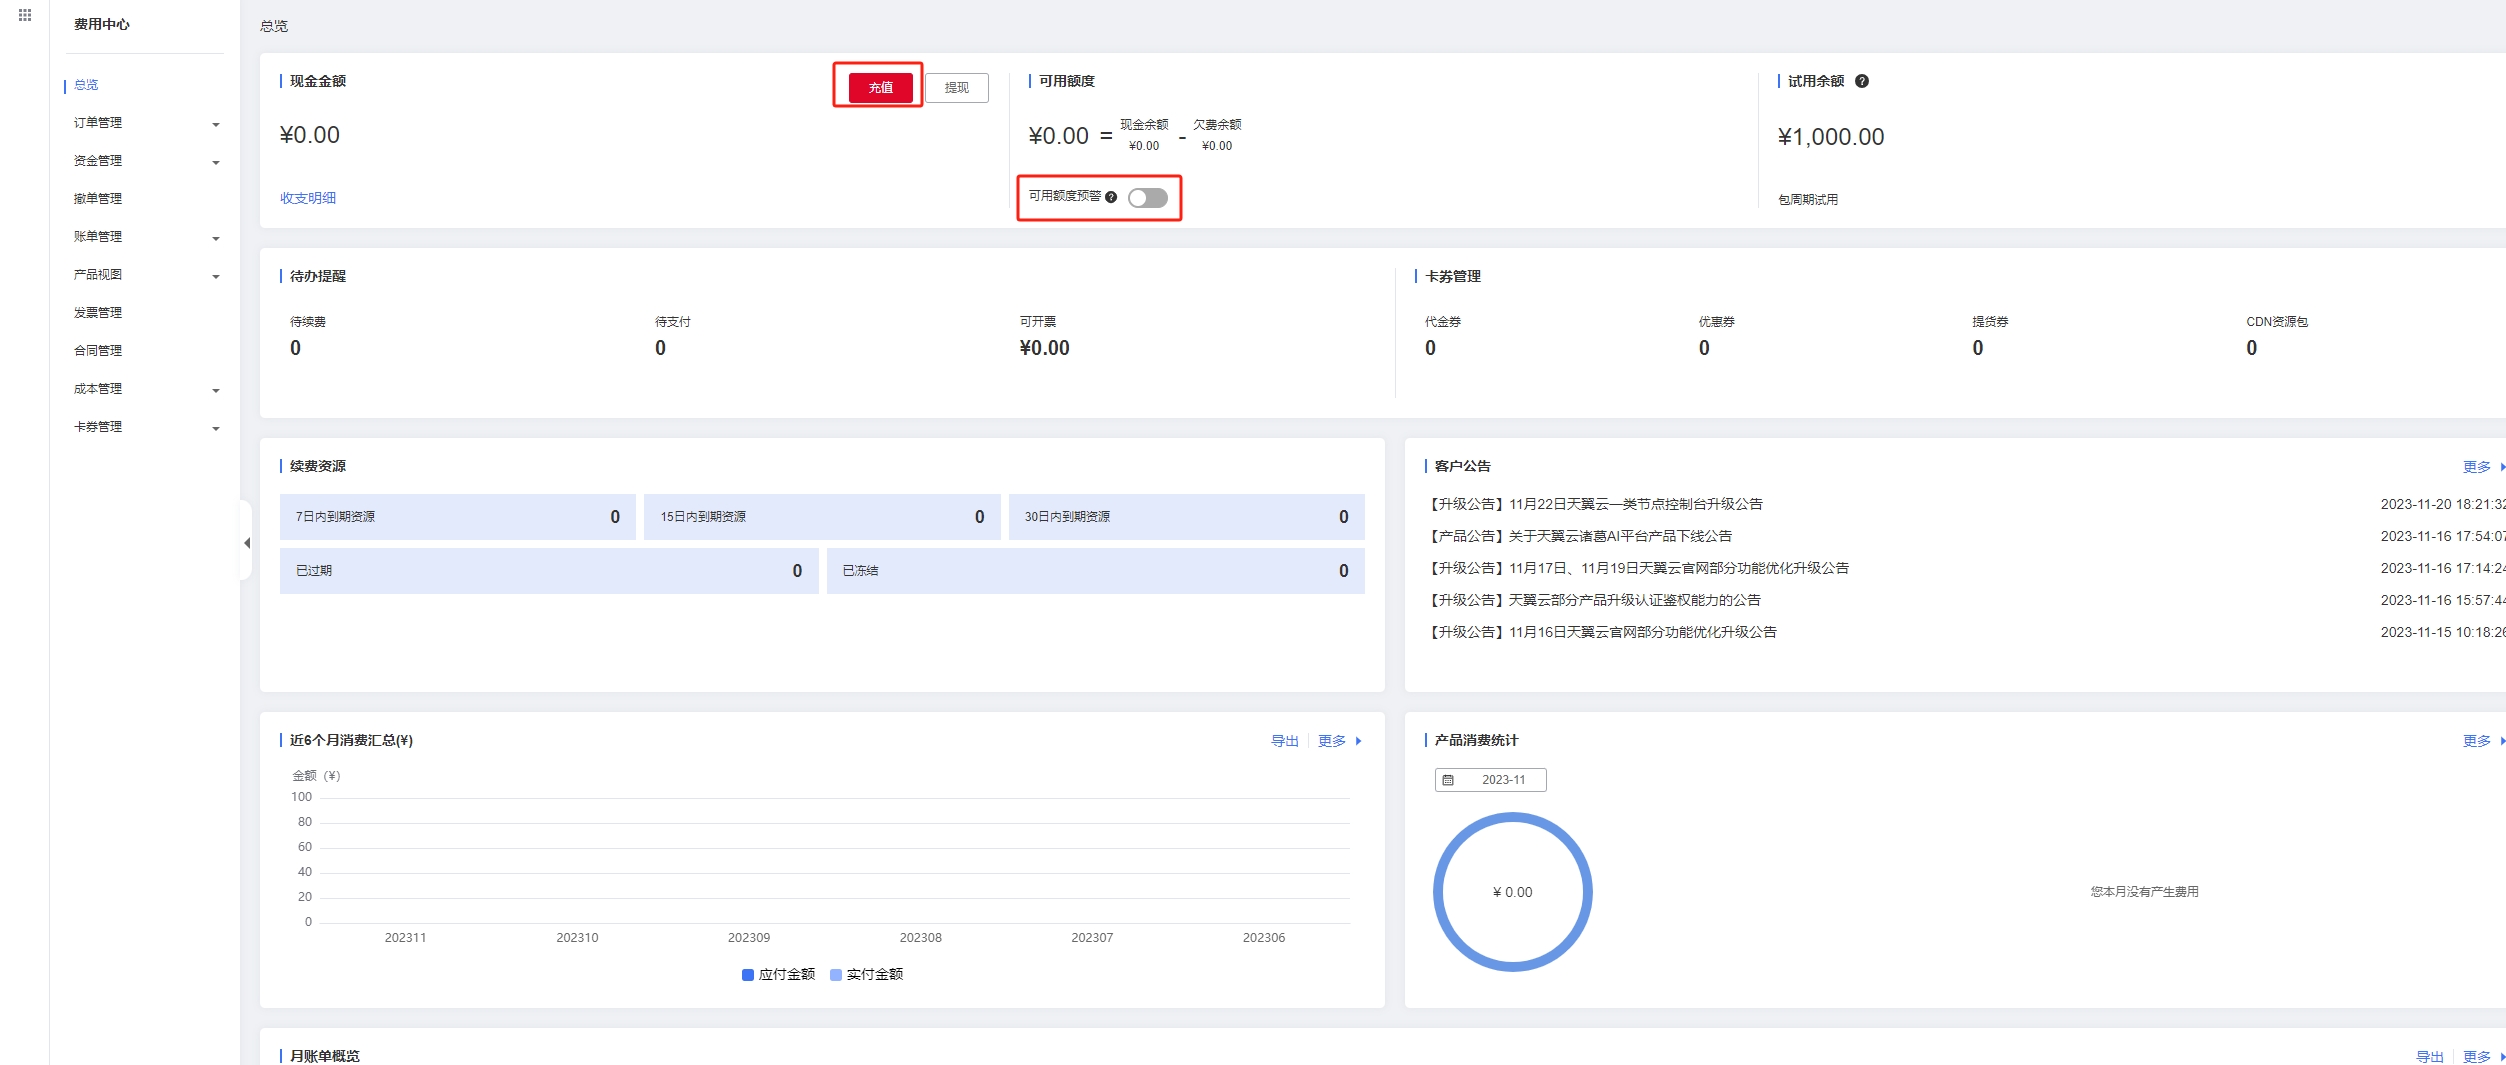Open the 7日内到期资源 tile
Viewport: 2506px width, 1065px height.
457,517
